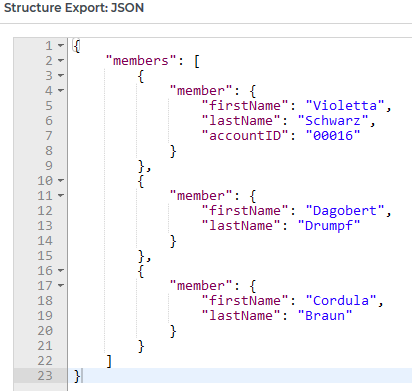Collapse the fold arrow on line 3
The image size is (412, 391).
click(x=61, y=75)
